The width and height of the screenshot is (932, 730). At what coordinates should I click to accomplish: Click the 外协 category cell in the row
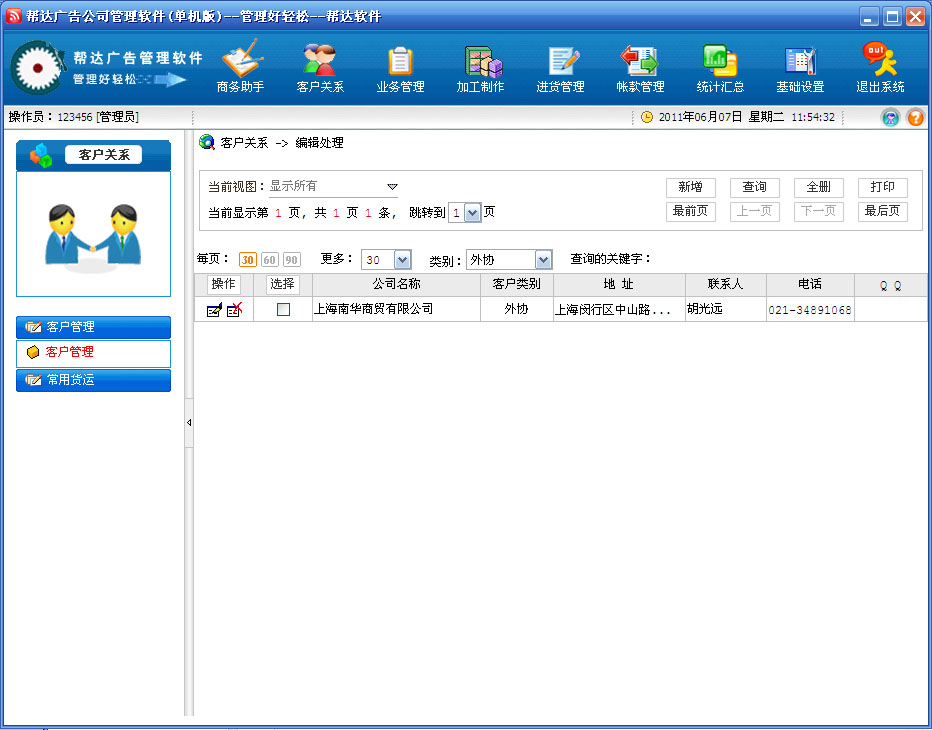(x=517, y=309)
